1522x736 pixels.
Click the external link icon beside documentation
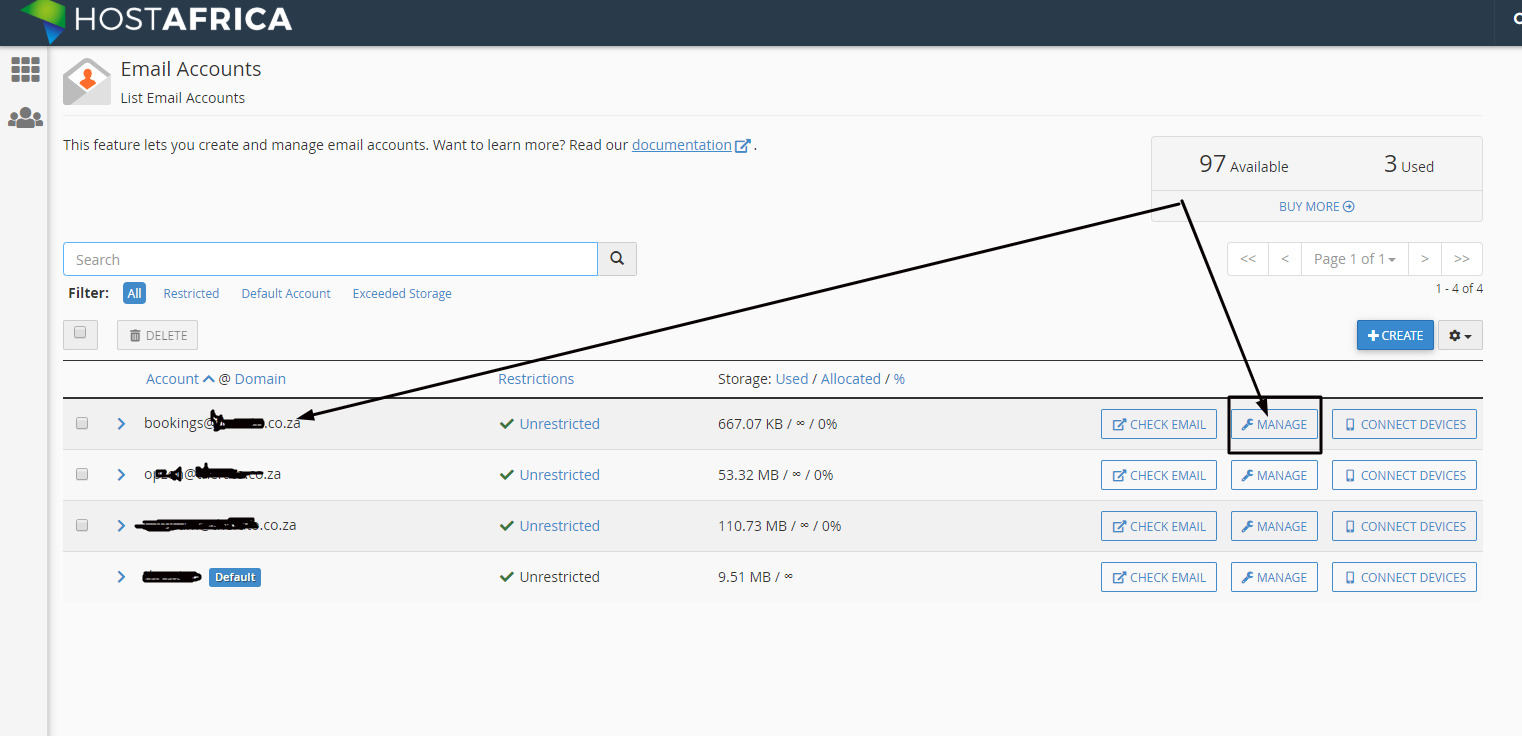coord(743,146)
